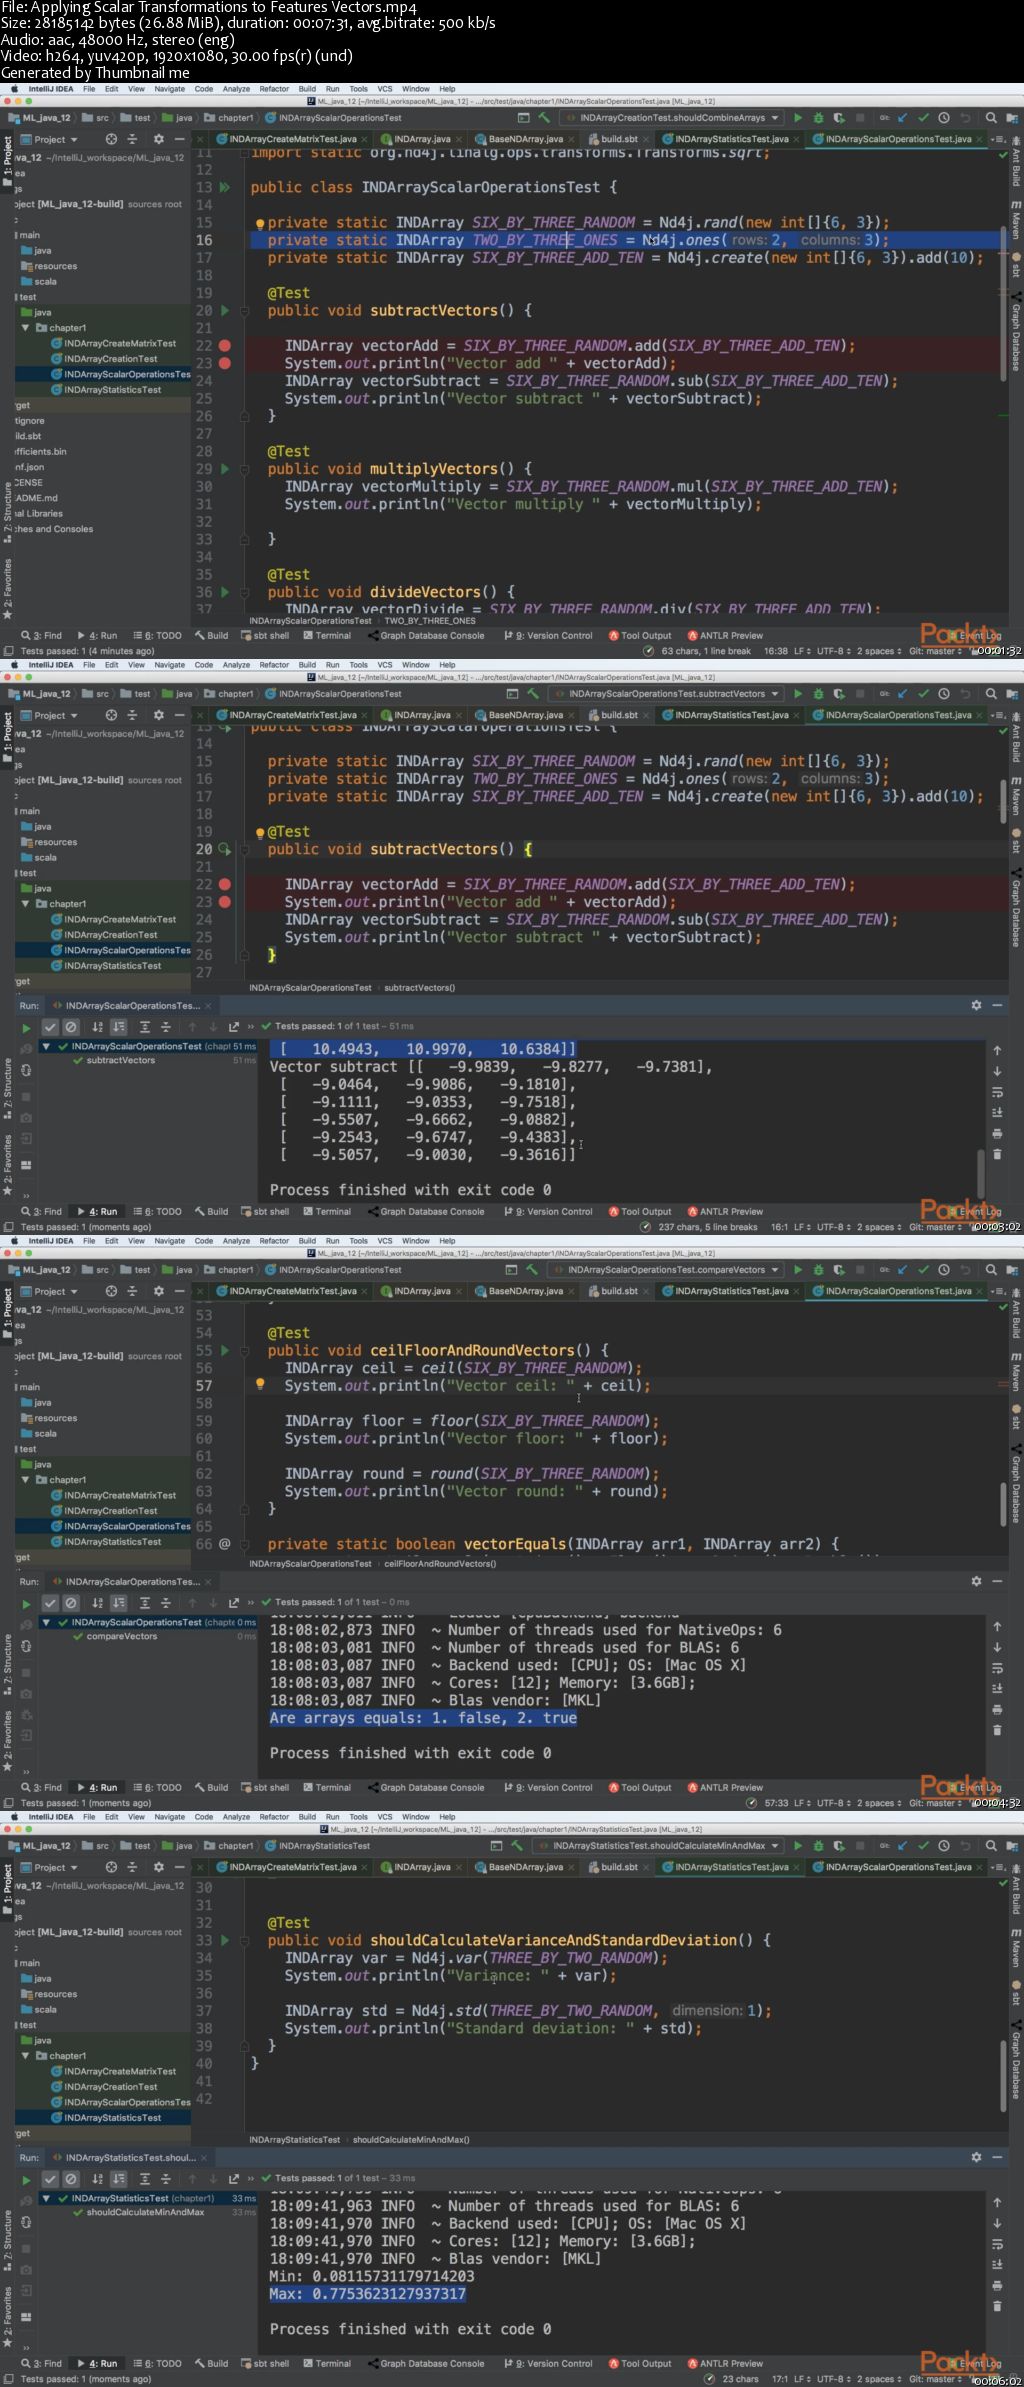Open Run panel settings gear in the 00:03:02 frame
1024x2387 pixels.
[977, 1005]
